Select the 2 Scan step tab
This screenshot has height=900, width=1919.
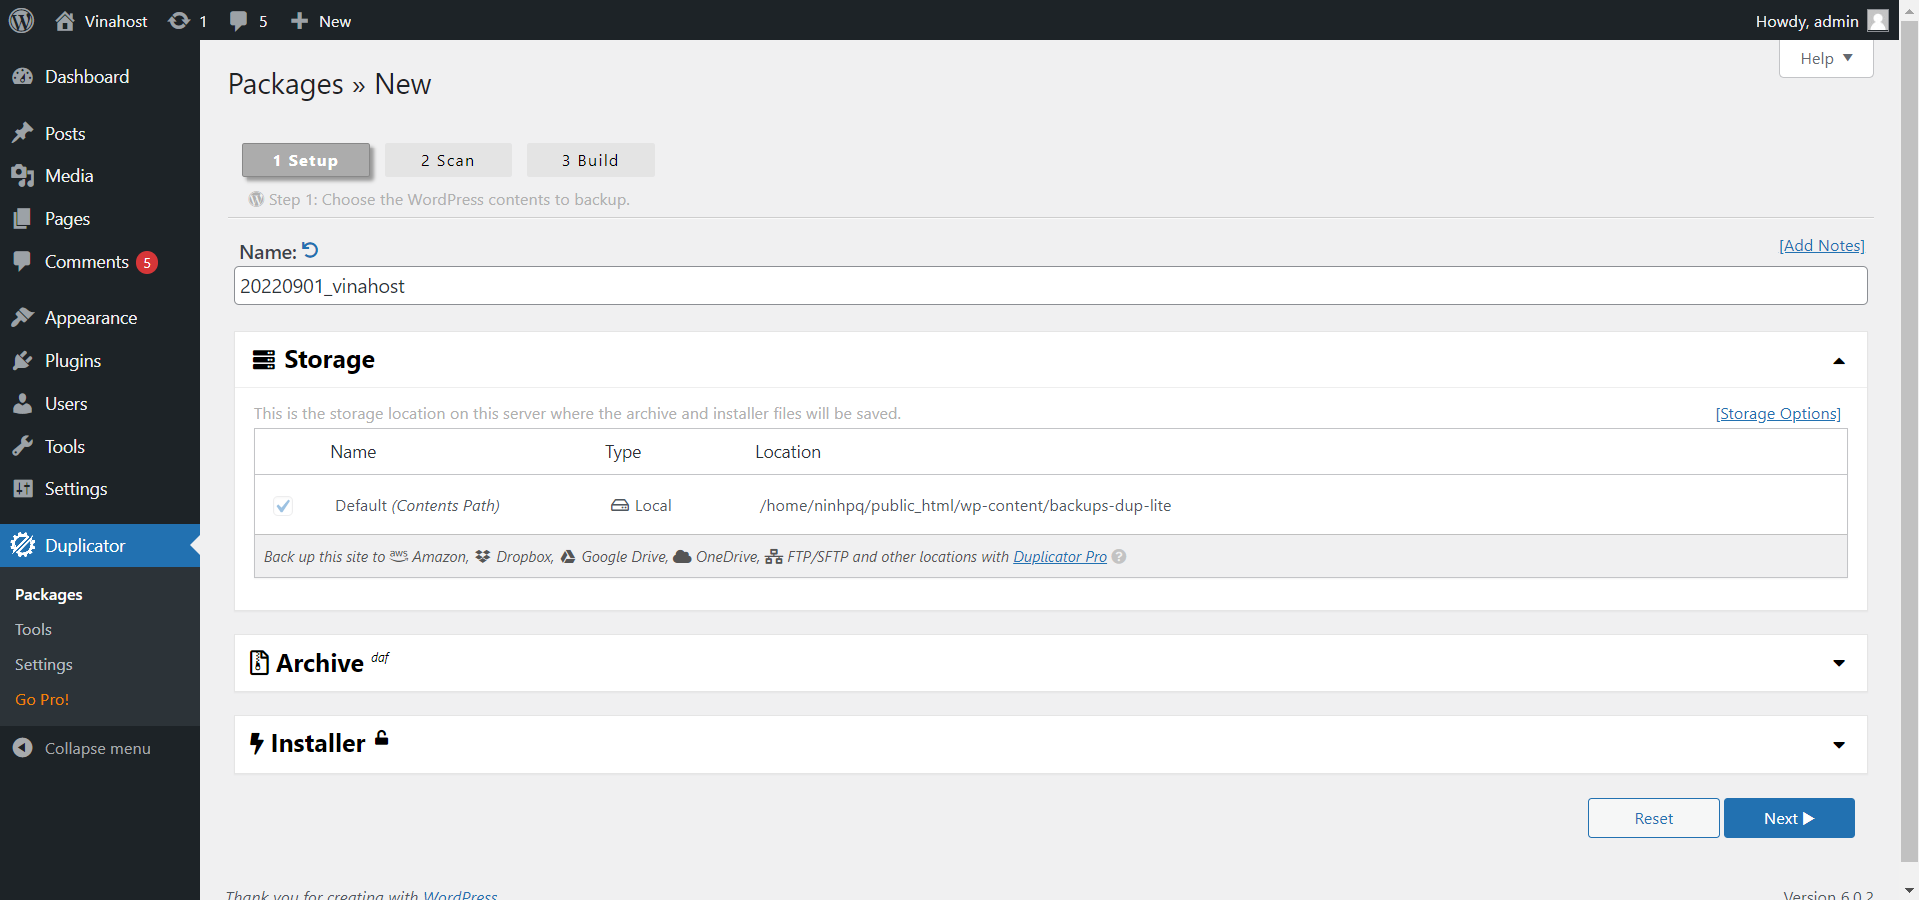click(x=448, y=161)
